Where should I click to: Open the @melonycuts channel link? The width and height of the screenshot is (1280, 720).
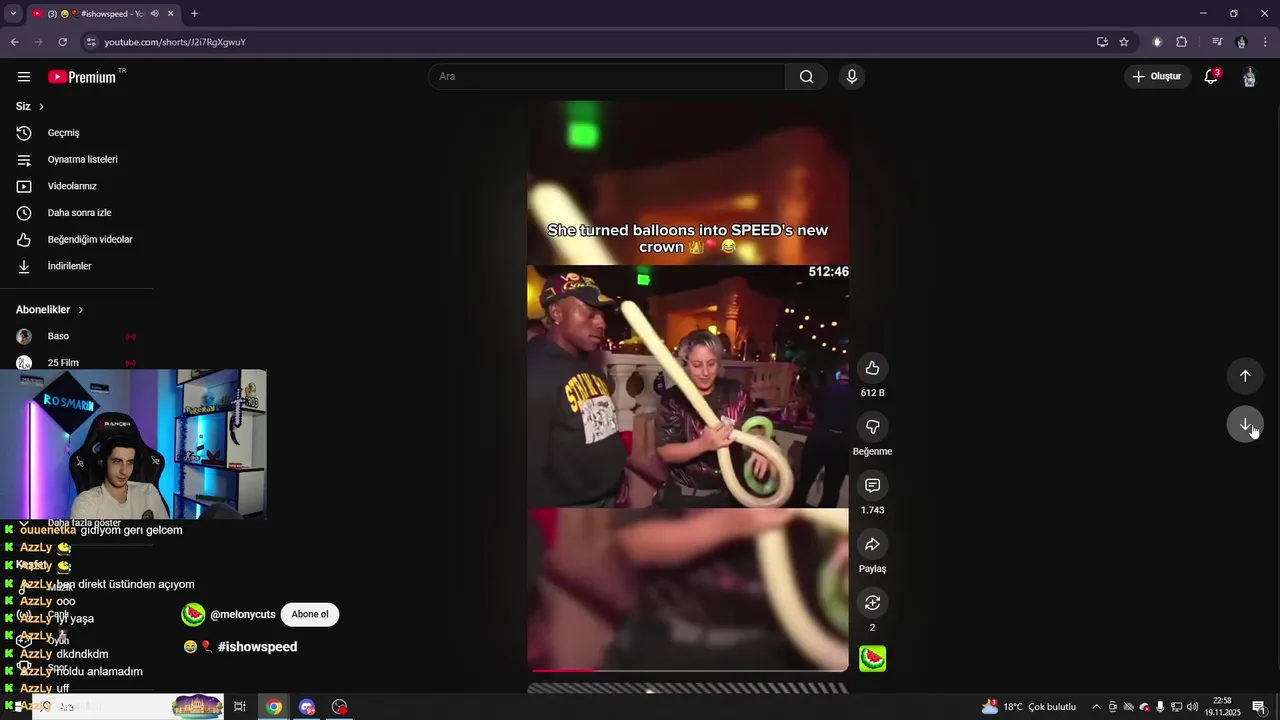click(x=243, y=615)
